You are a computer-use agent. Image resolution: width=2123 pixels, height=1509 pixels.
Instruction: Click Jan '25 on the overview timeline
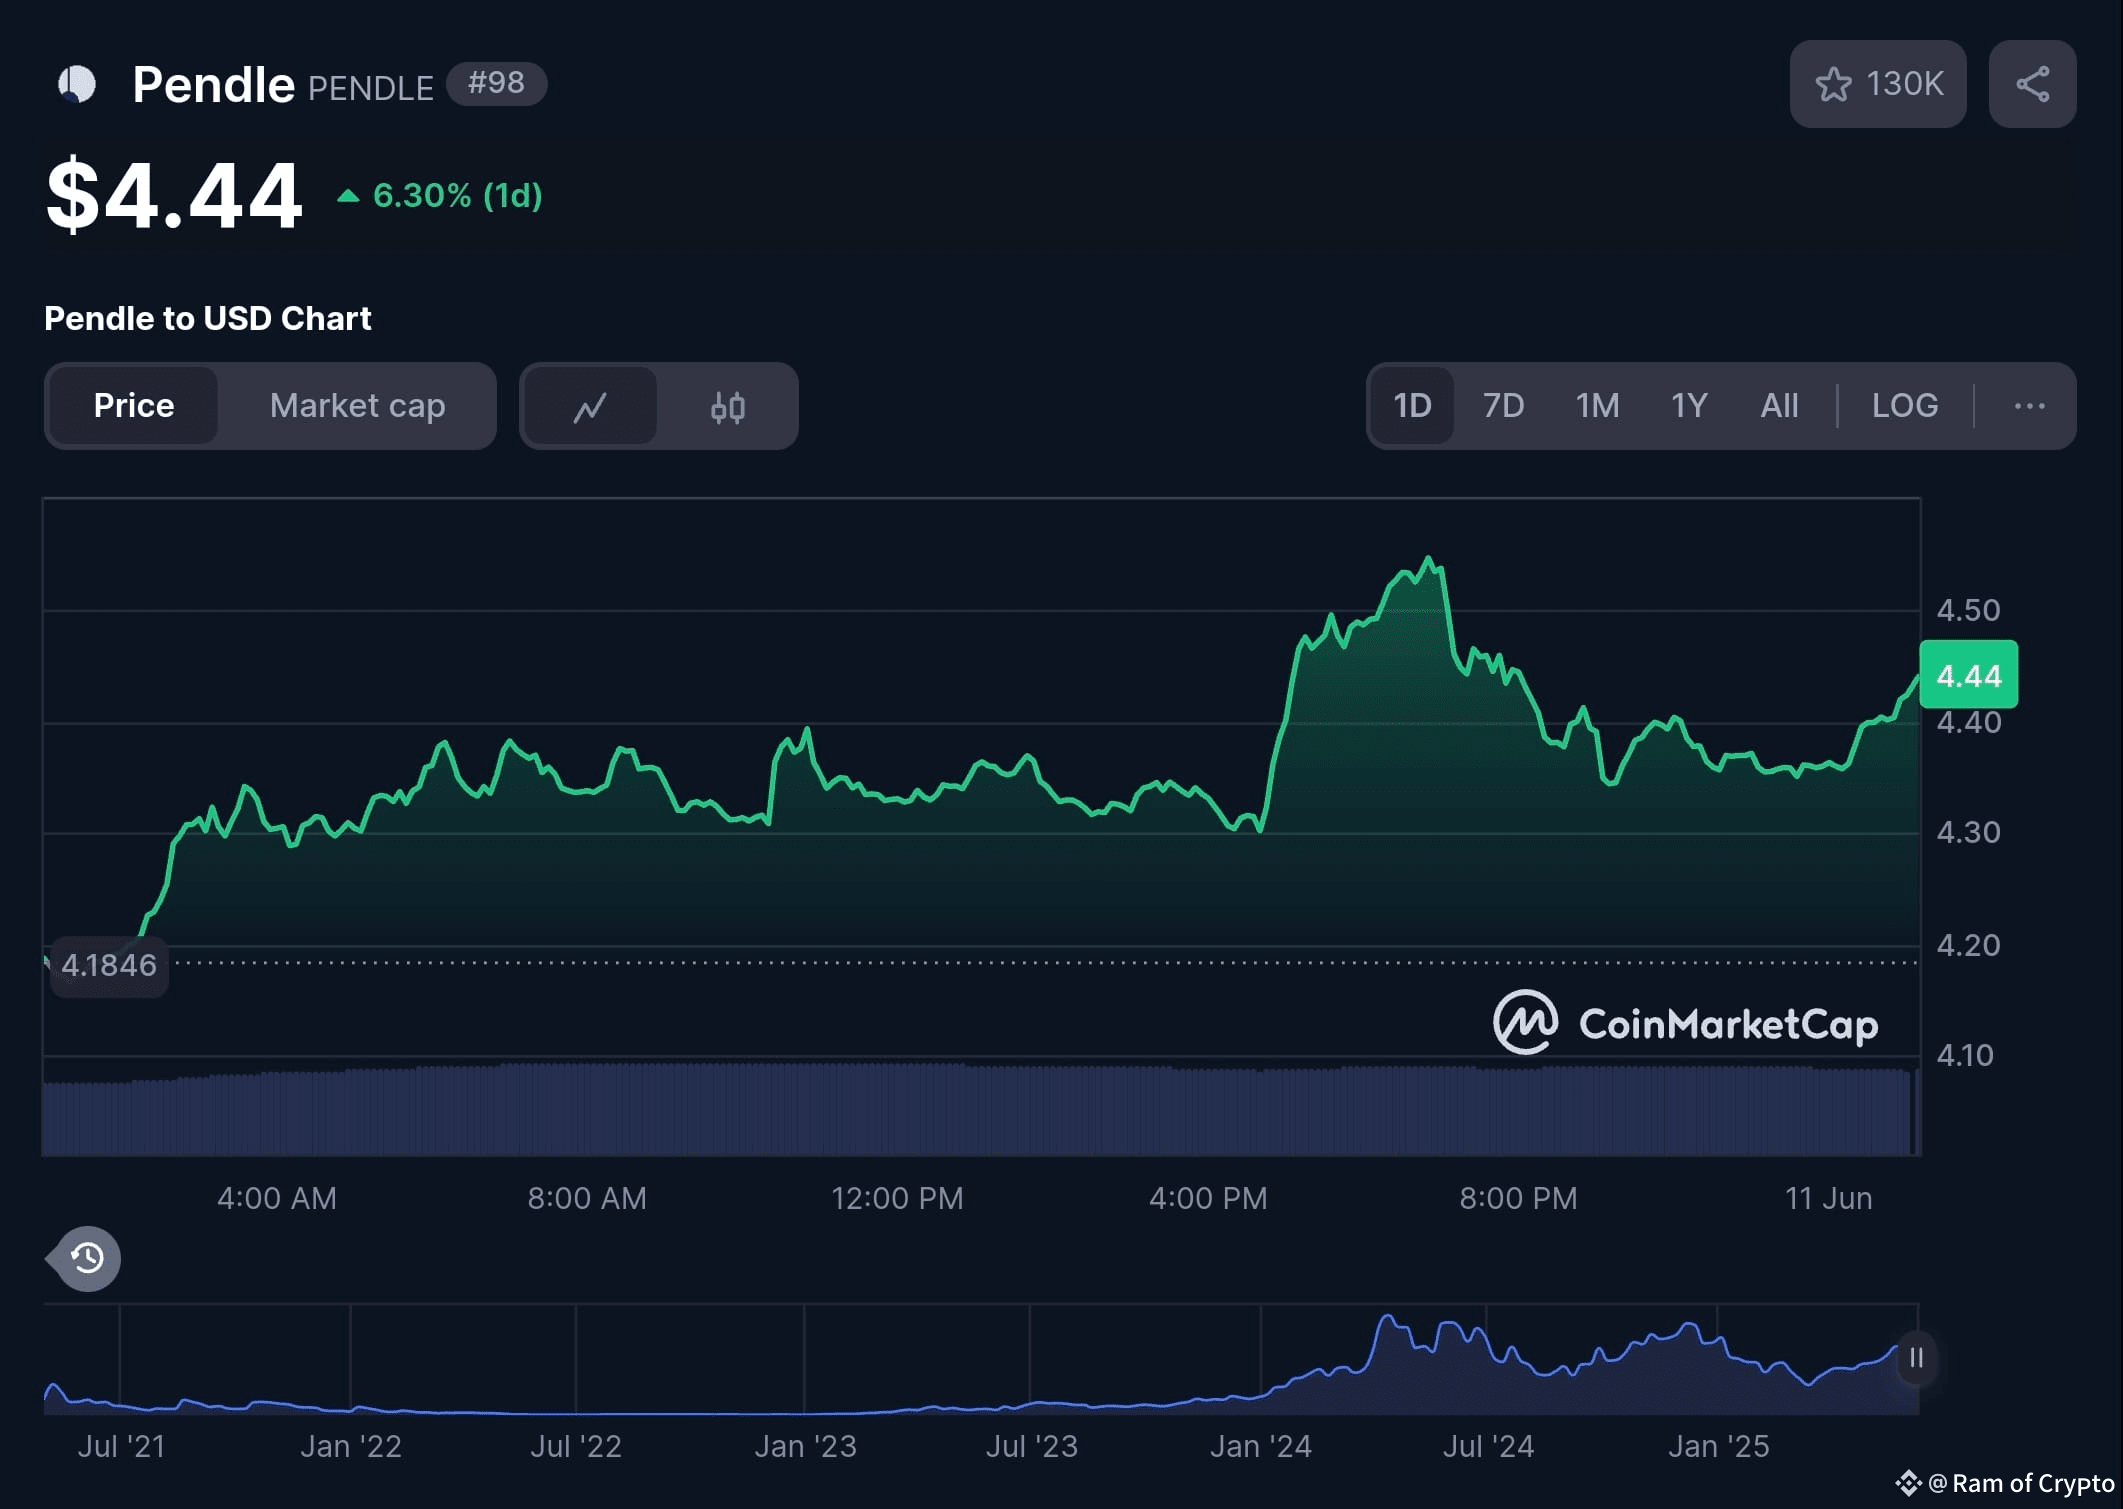(x=1718, y=1446)
